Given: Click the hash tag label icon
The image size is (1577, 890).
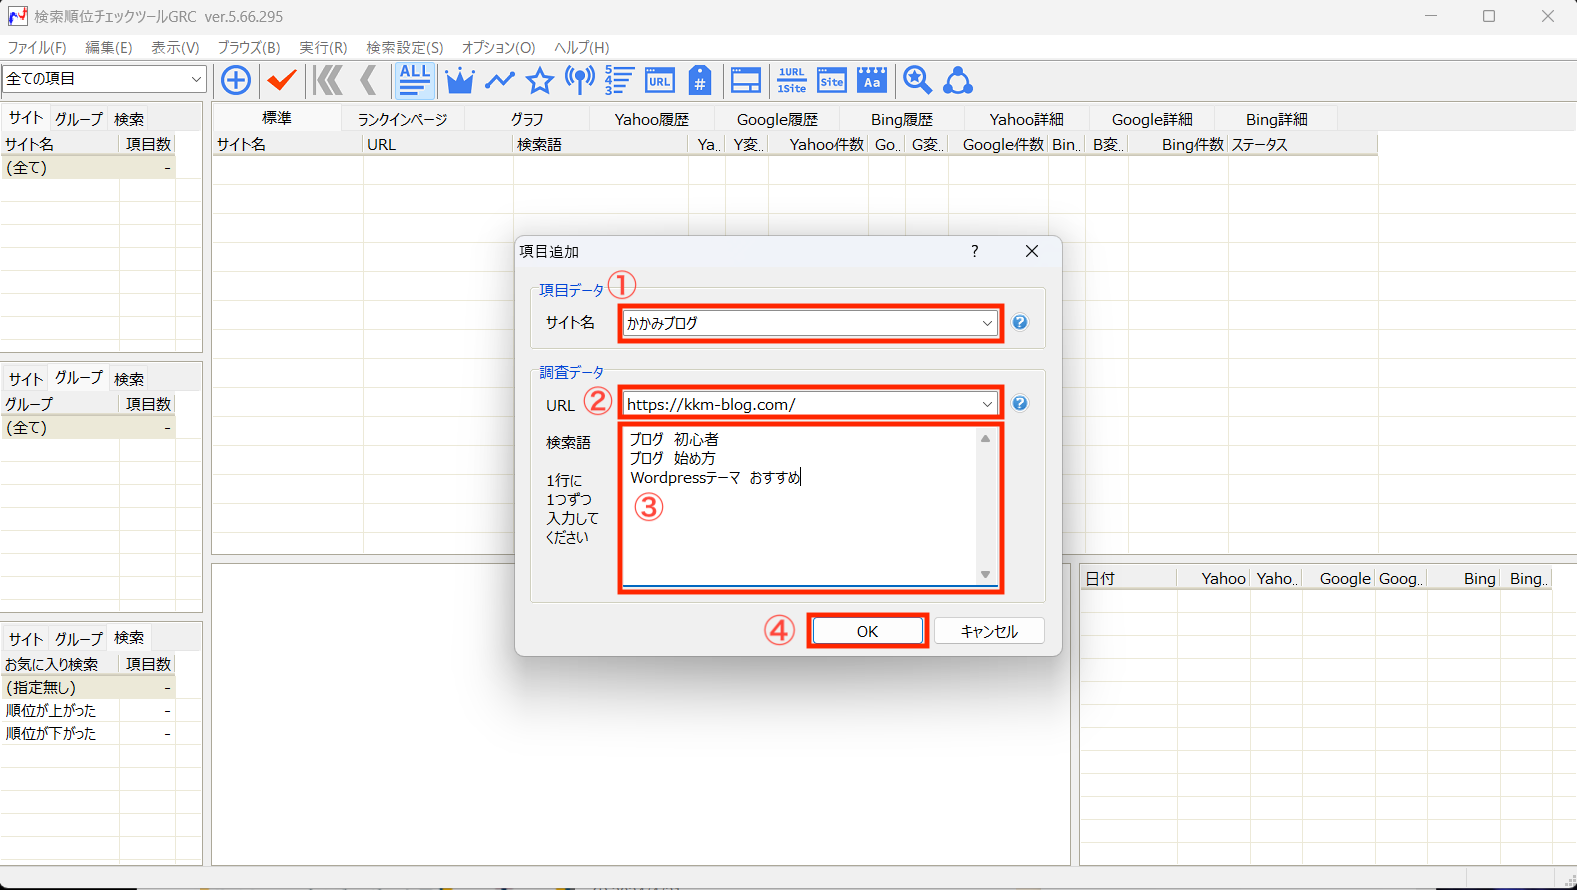Looking at the screenshot, I should (x=700, y=80).
